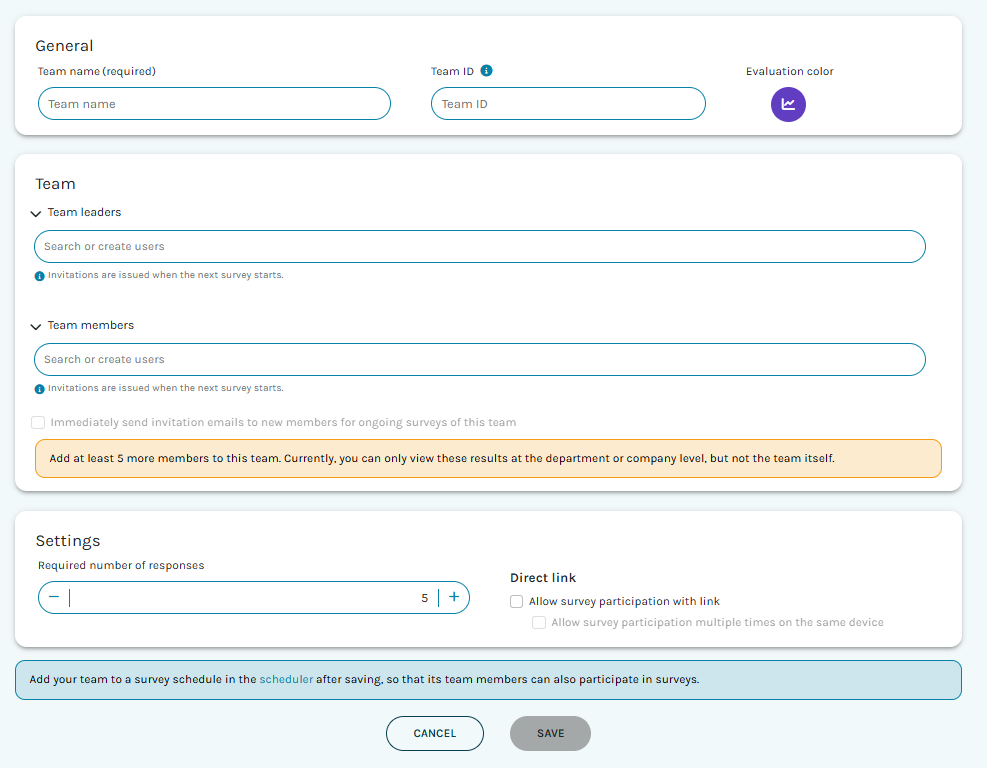
Task: Click the Team leaders label
Action: pyautogui.click(x=84, y=213)
